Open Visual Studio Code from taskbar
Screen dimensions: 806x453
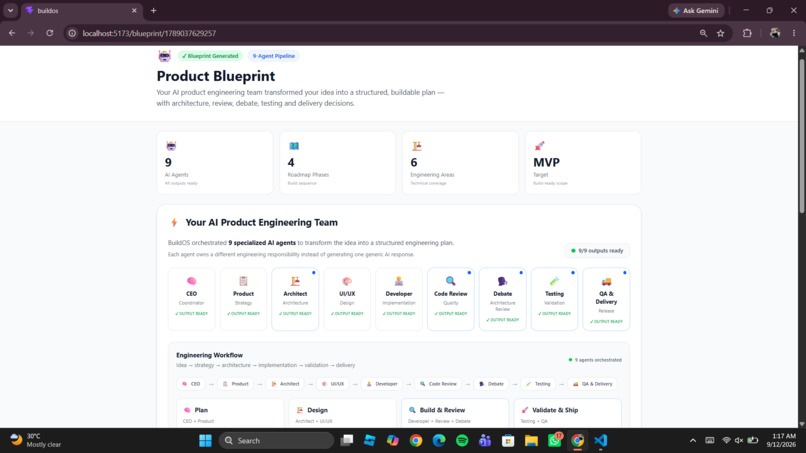(x=600, y=441)
